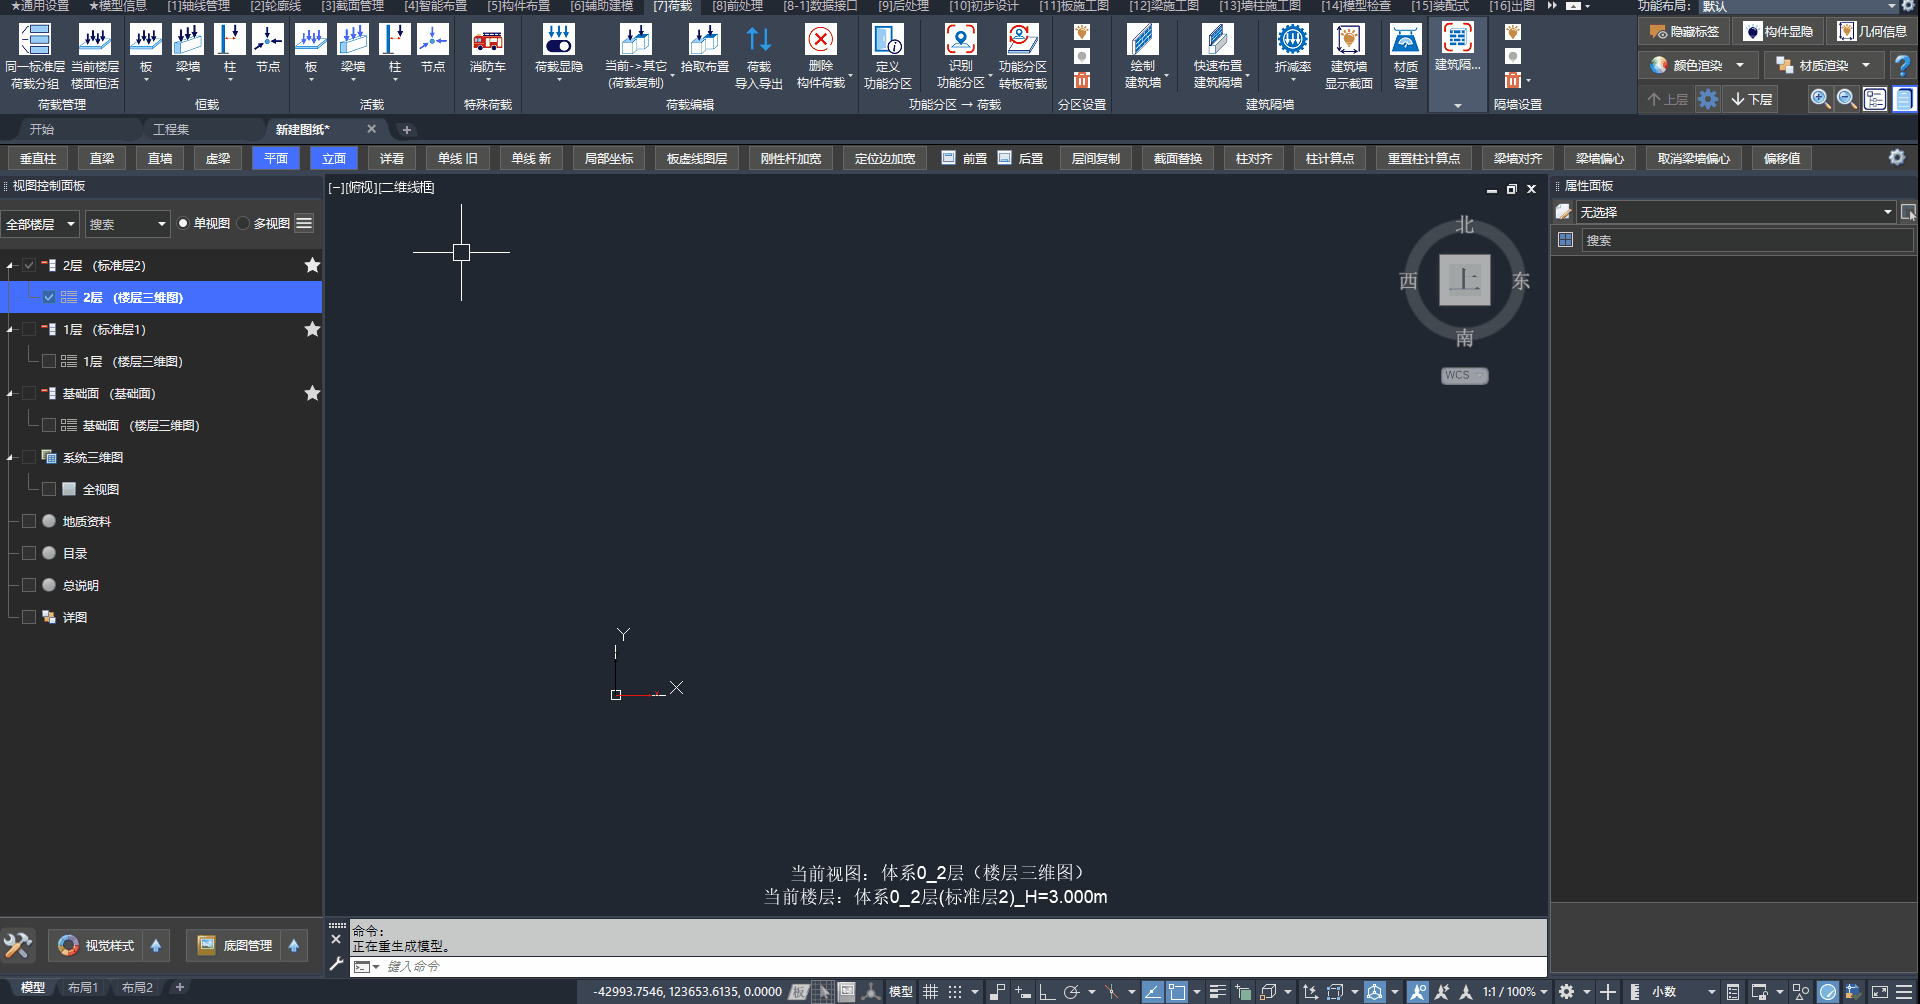Switch to the 布局1 layout tab
The width and height of the screenshot is (1920, 1004).
83,988
